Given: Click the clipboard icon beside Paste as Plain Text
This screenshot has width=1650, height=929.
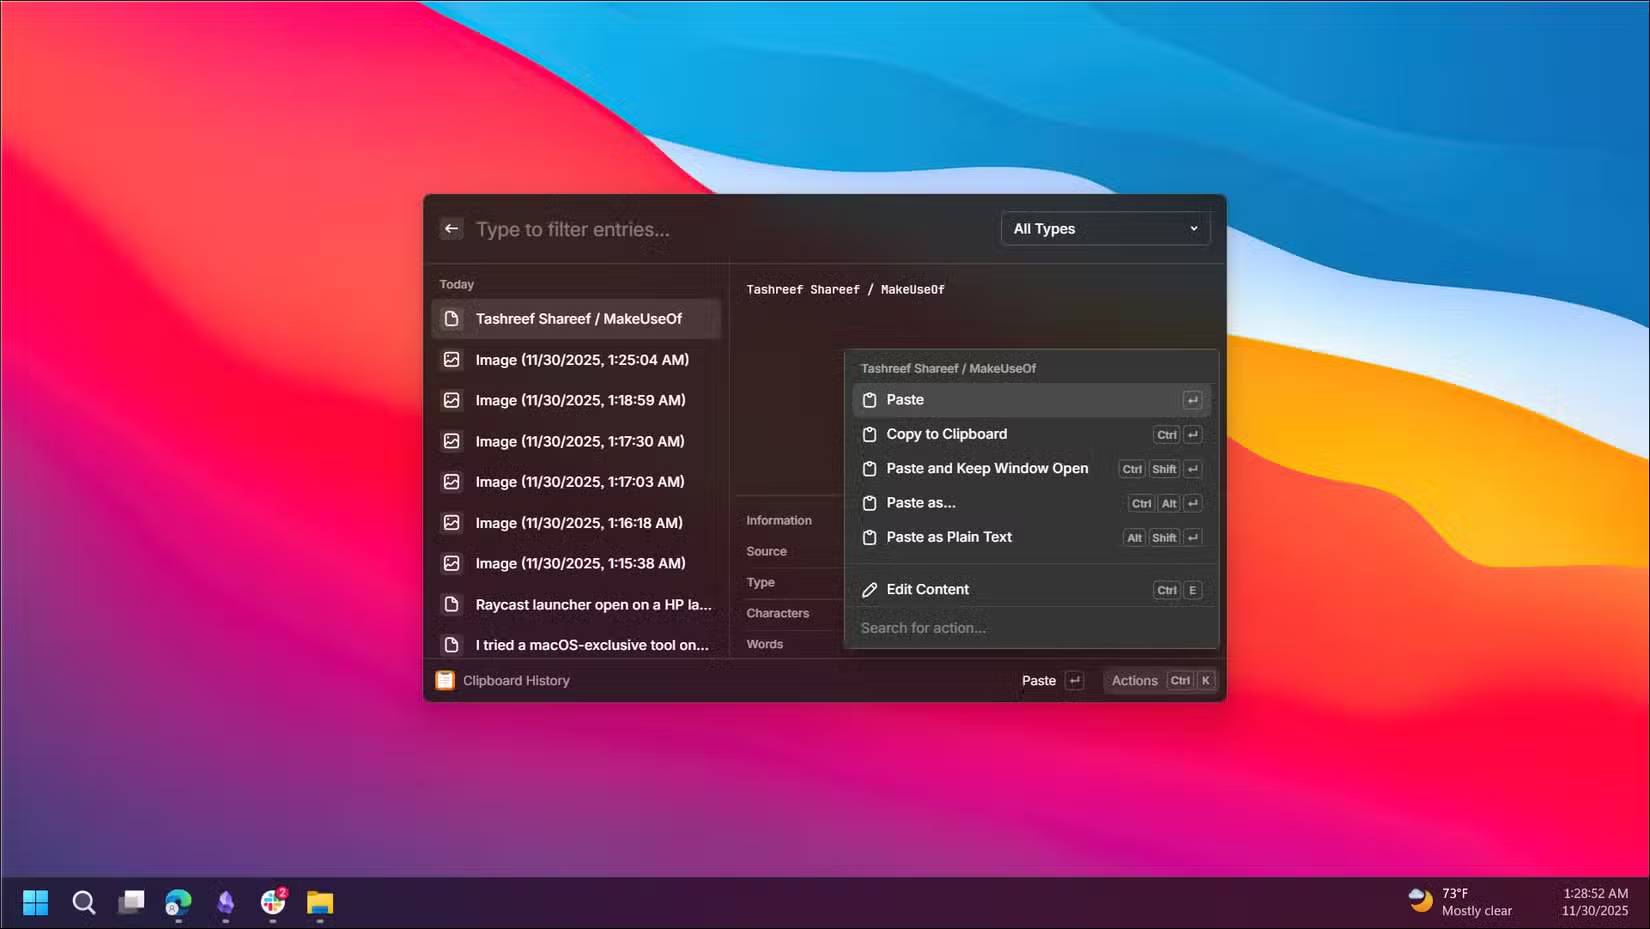Looking at the screenshot, I should tap(868, 537).
